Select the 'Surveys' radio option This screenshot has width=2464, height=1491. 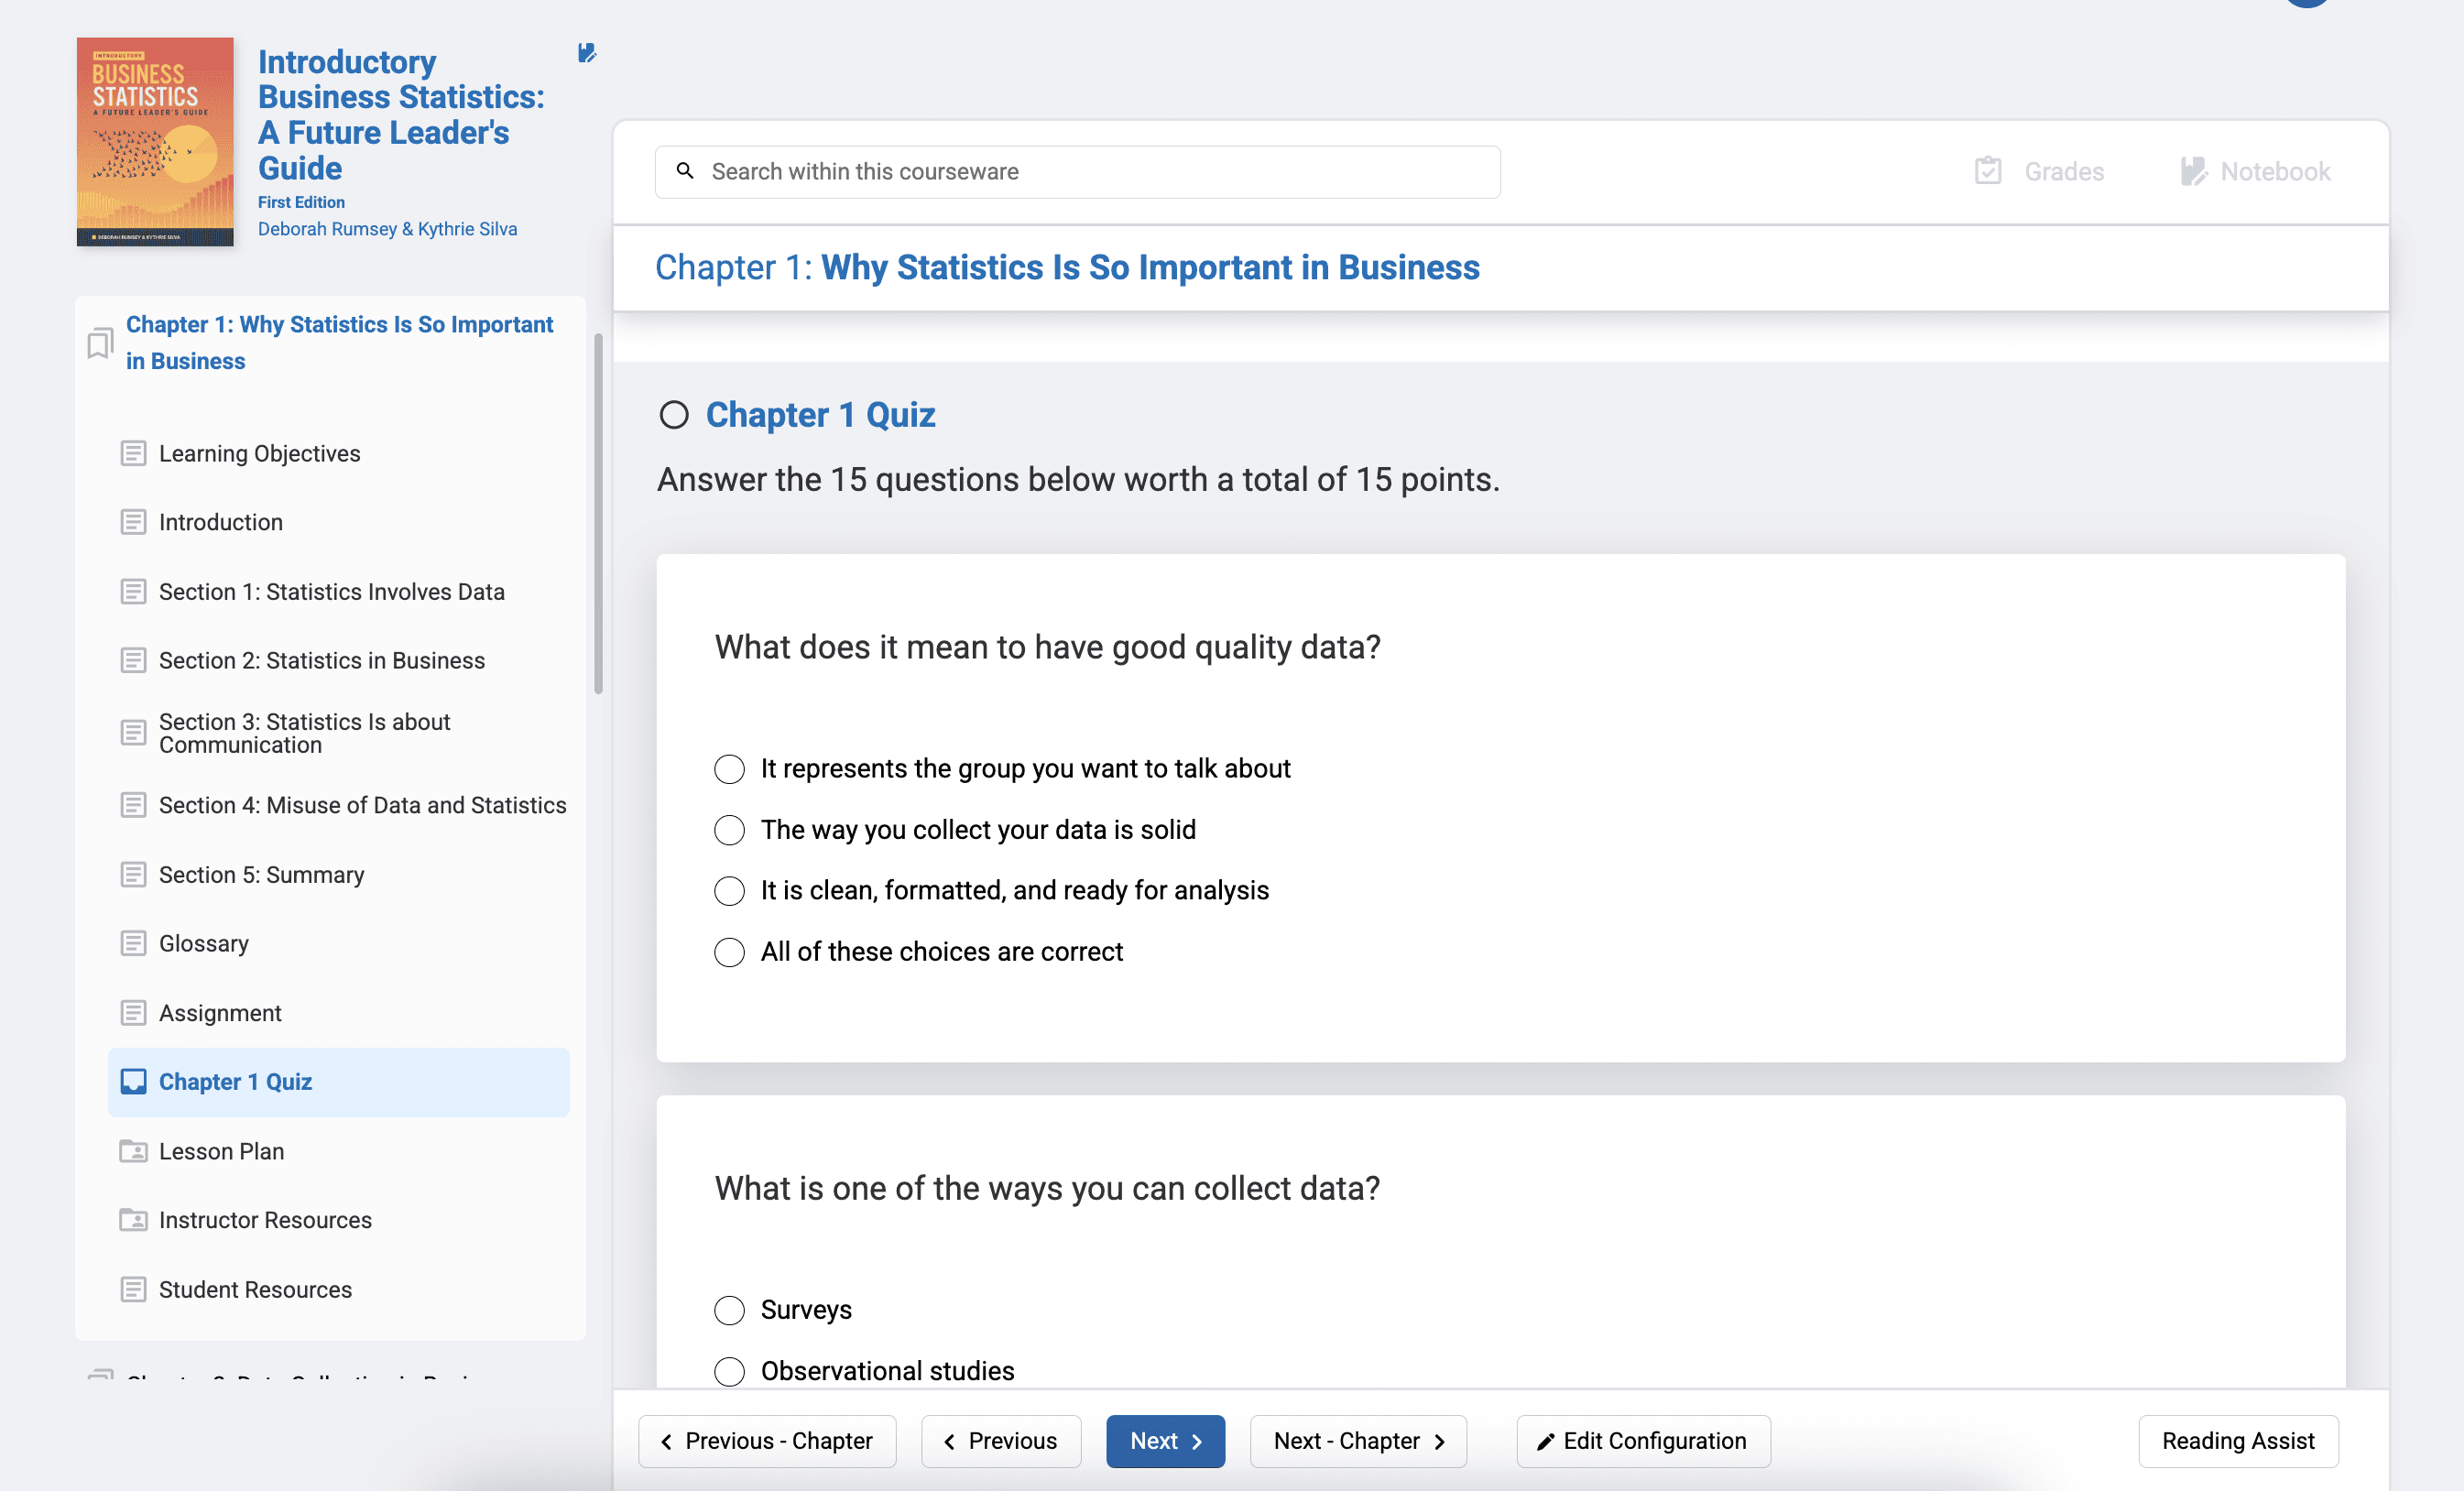[729, 1310]
